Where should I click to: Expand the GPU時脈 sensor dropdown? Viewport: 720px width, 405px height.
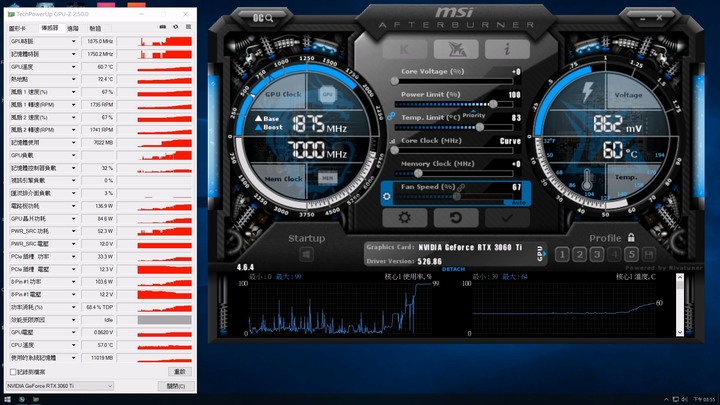[73, 41]
